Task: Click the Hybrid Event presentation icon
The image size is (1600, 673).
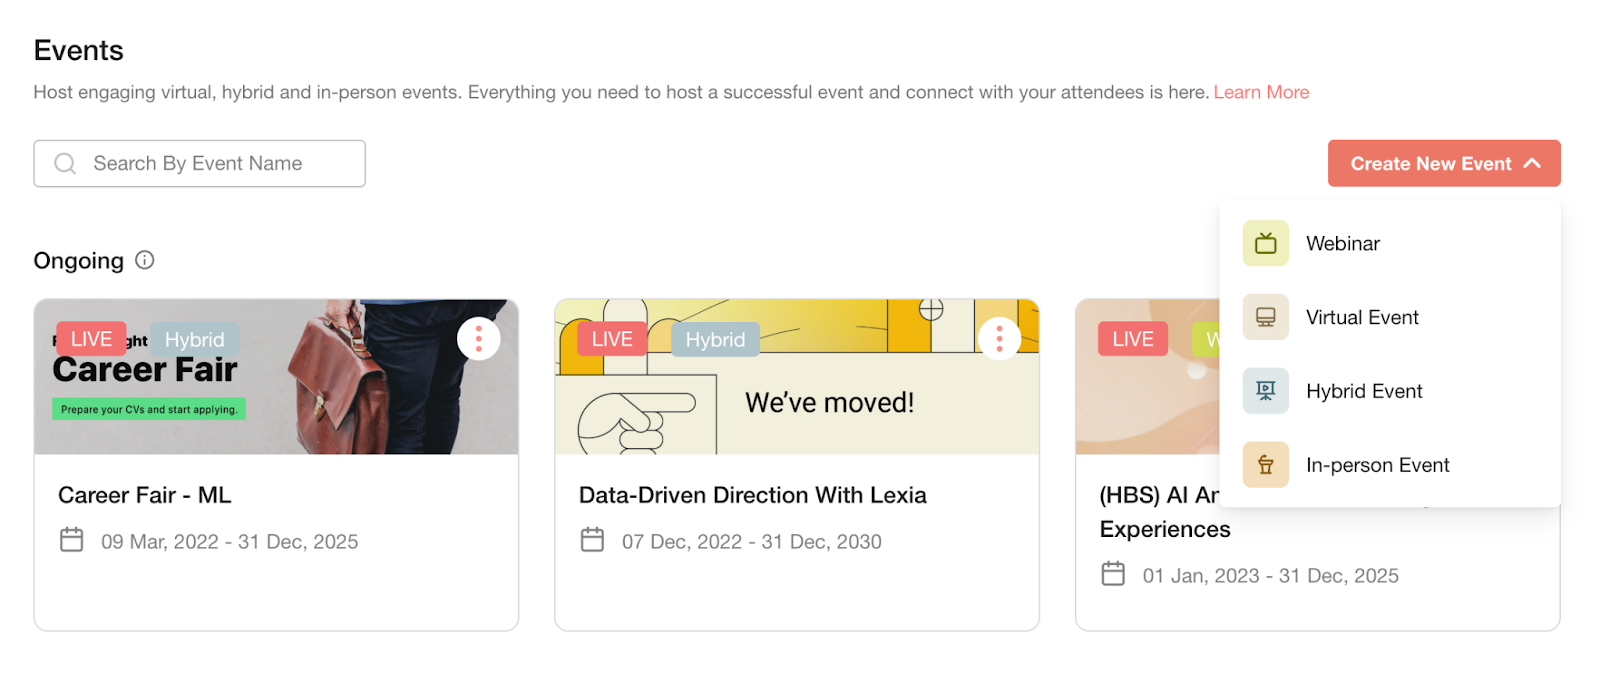Action: point(1265,391)
